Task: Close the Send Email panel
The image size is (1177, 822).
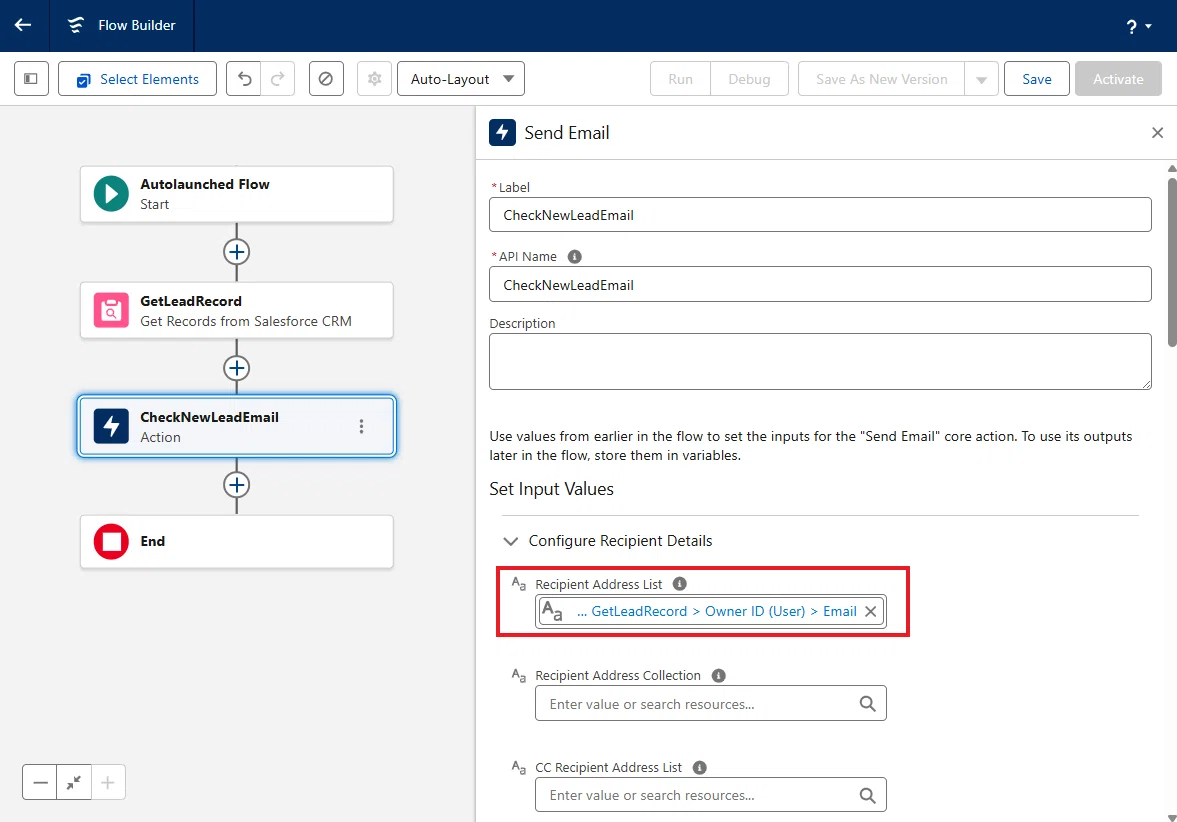Action: 1157,133
